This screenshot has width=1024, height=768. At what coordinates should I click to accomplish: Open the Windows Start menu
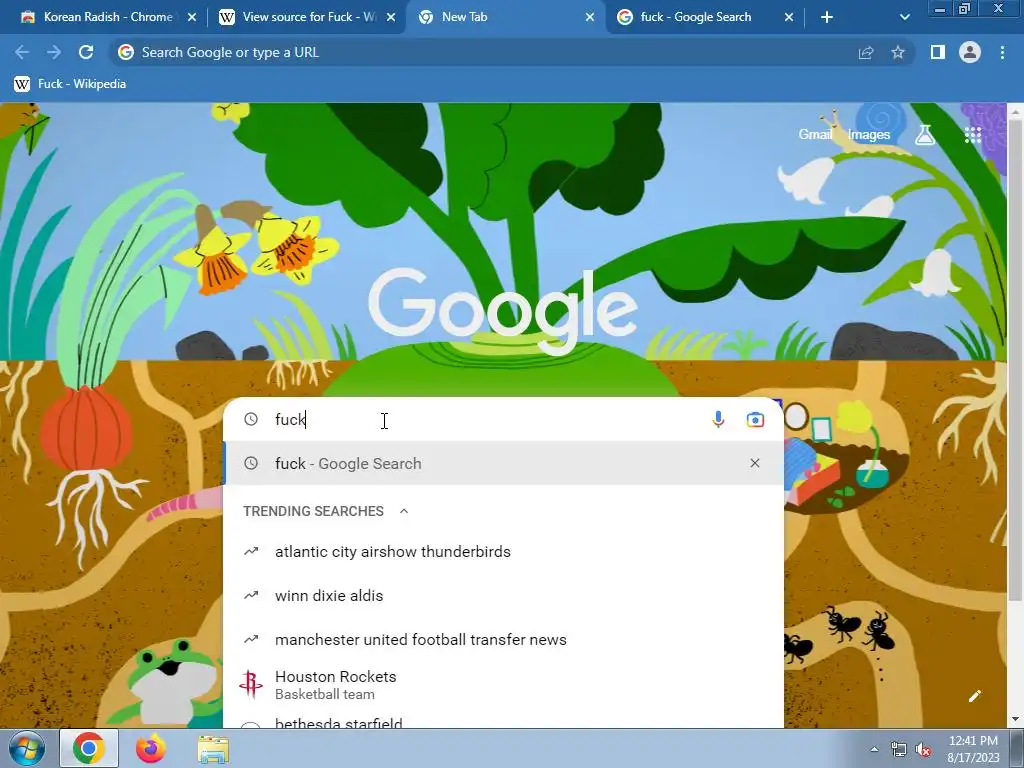(x=26, y=748)
